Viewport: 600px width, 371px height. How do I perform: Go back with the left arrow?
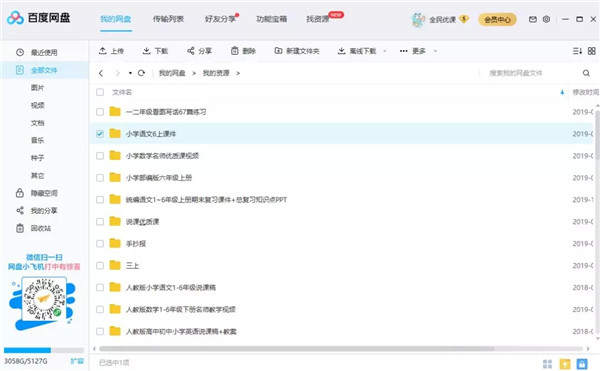[101, 73]
